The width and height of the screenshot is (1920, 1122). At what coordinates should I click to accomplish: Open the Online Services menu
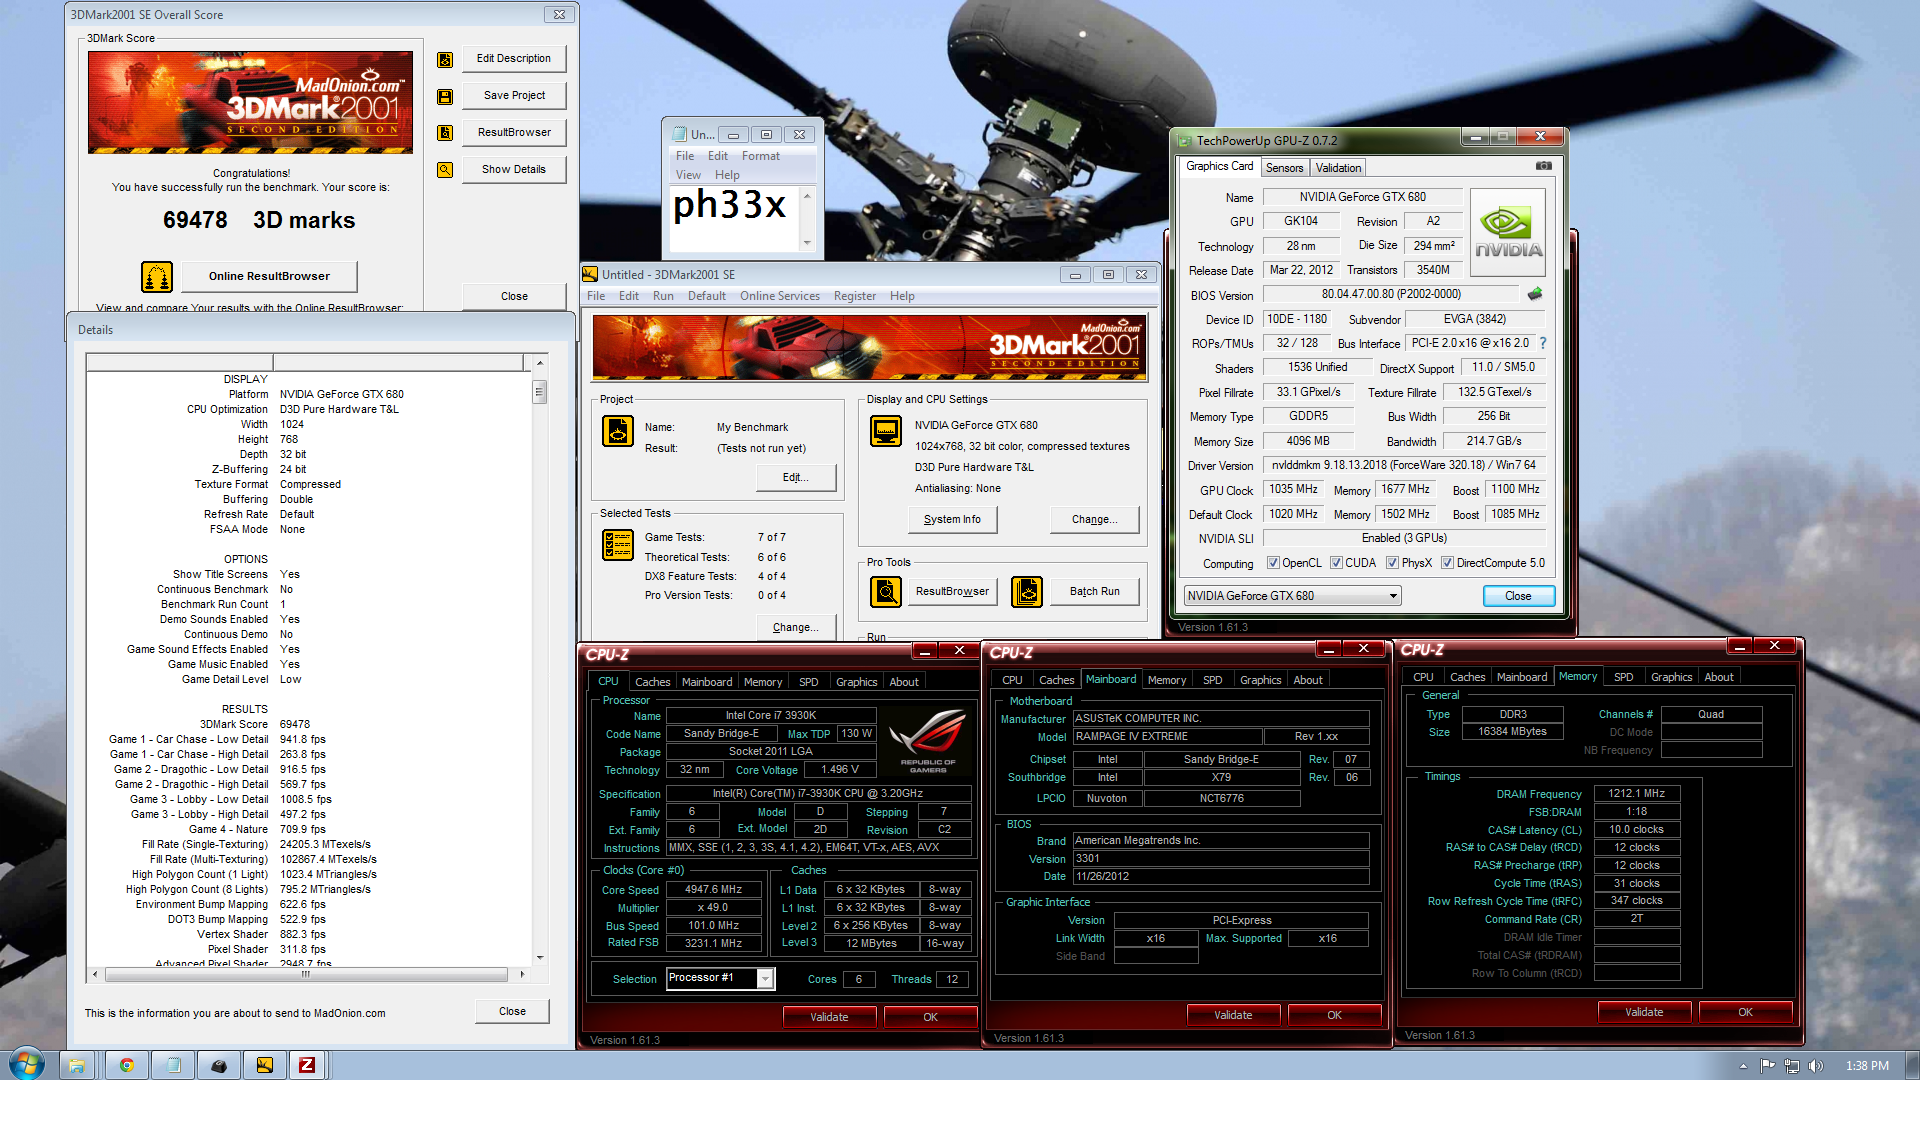[779, 296]
